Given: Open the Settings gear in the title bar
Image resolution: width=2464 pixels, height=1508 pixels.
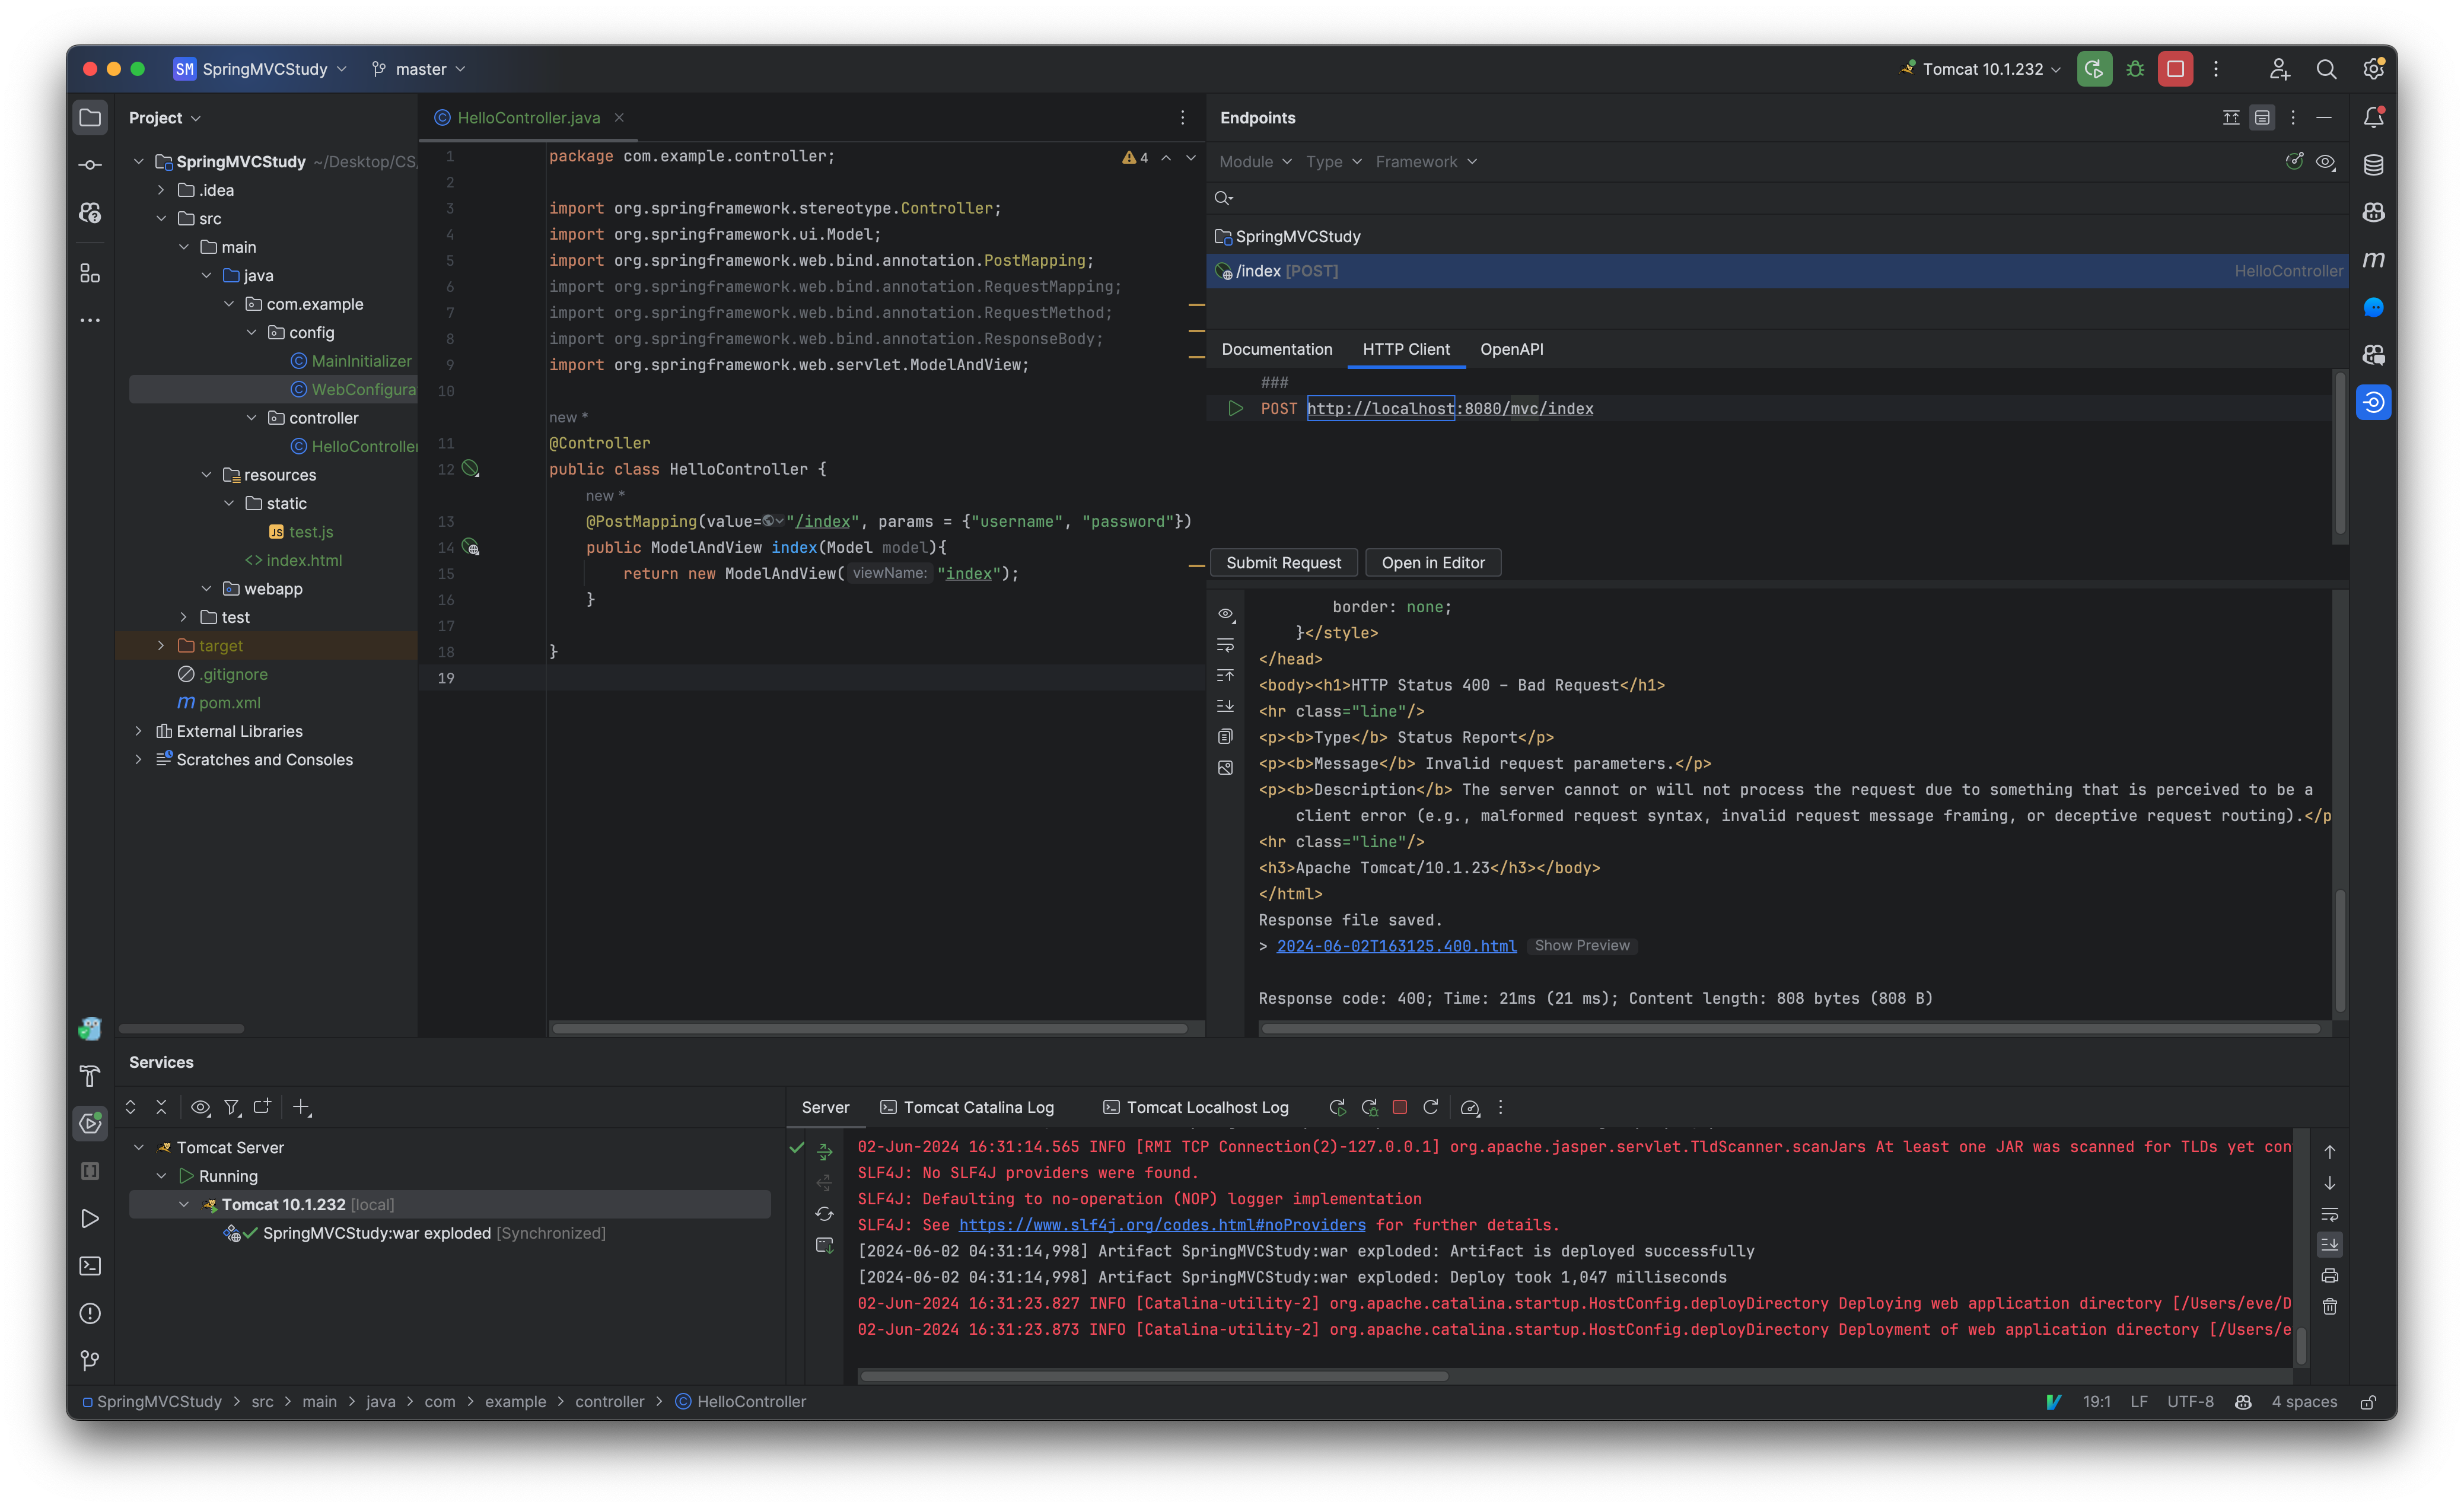Looking at the screenshot, I should 2373,68.
